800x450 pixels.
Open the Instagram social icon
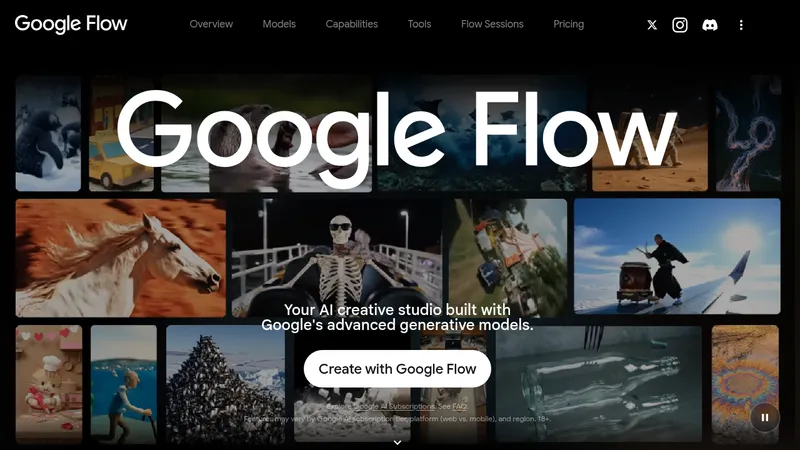point(680,25)
